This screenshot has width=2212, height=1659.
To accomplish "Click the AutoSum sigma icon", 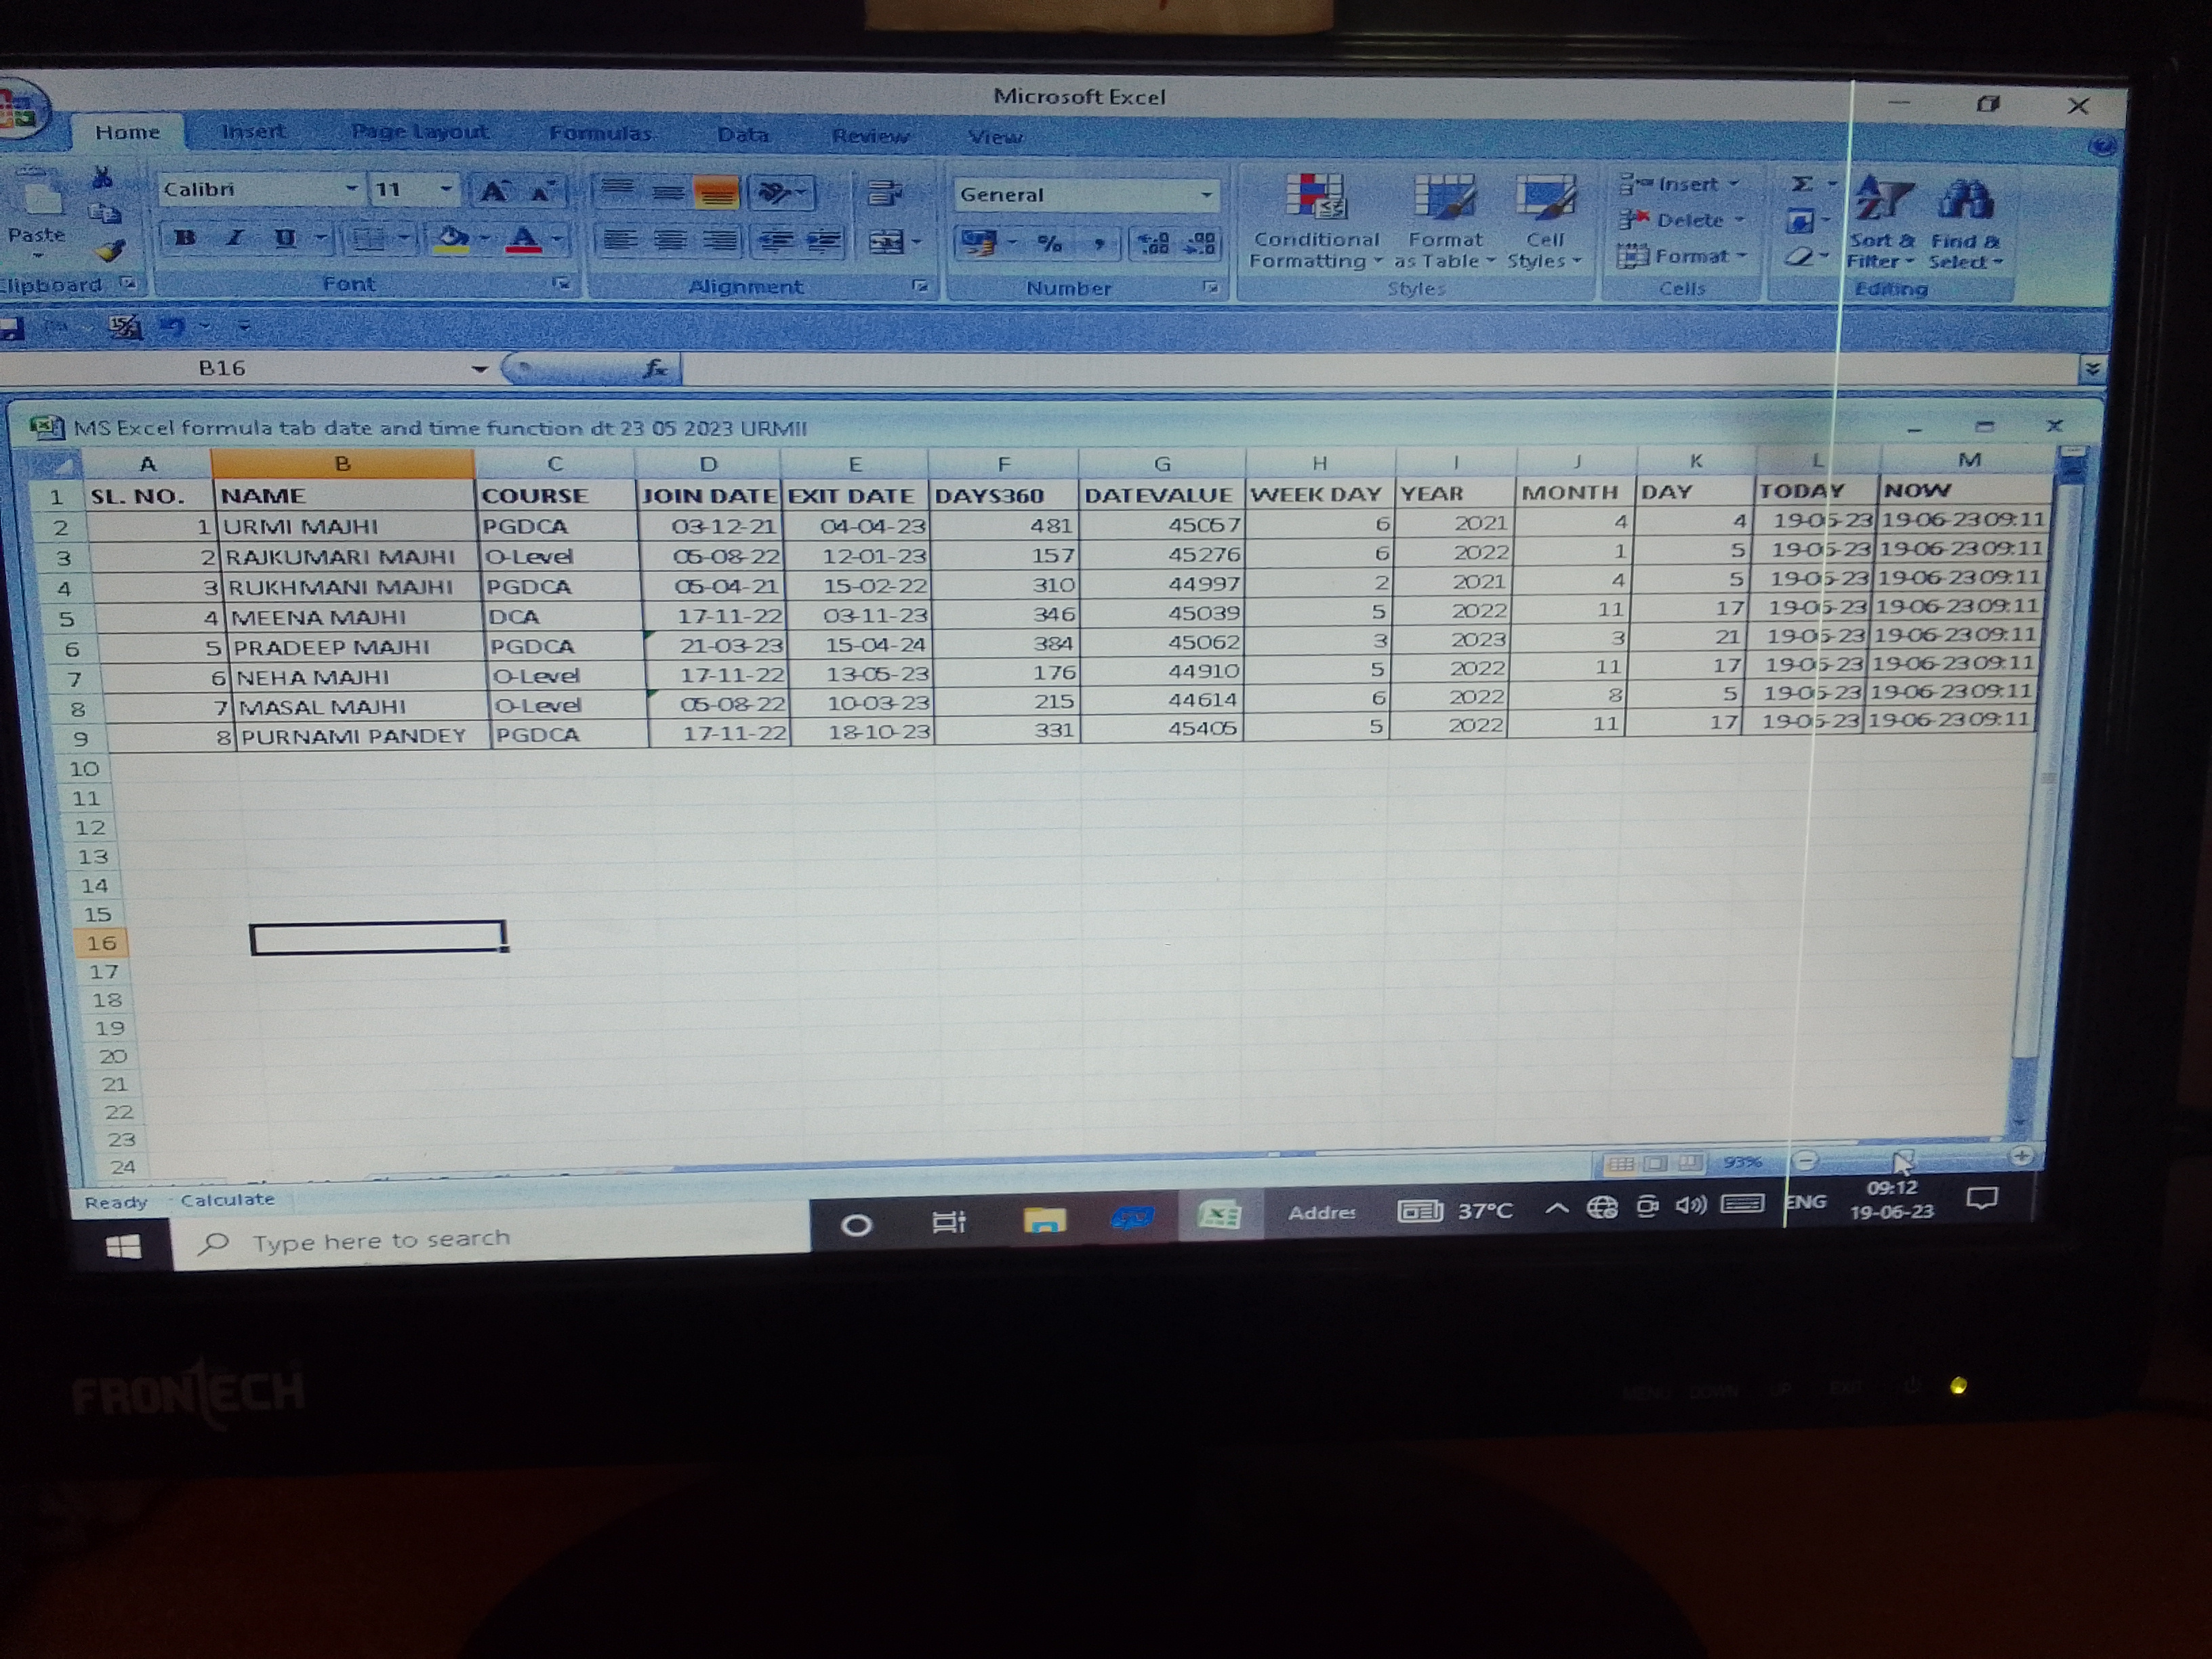I will (x=1801, y=184).
